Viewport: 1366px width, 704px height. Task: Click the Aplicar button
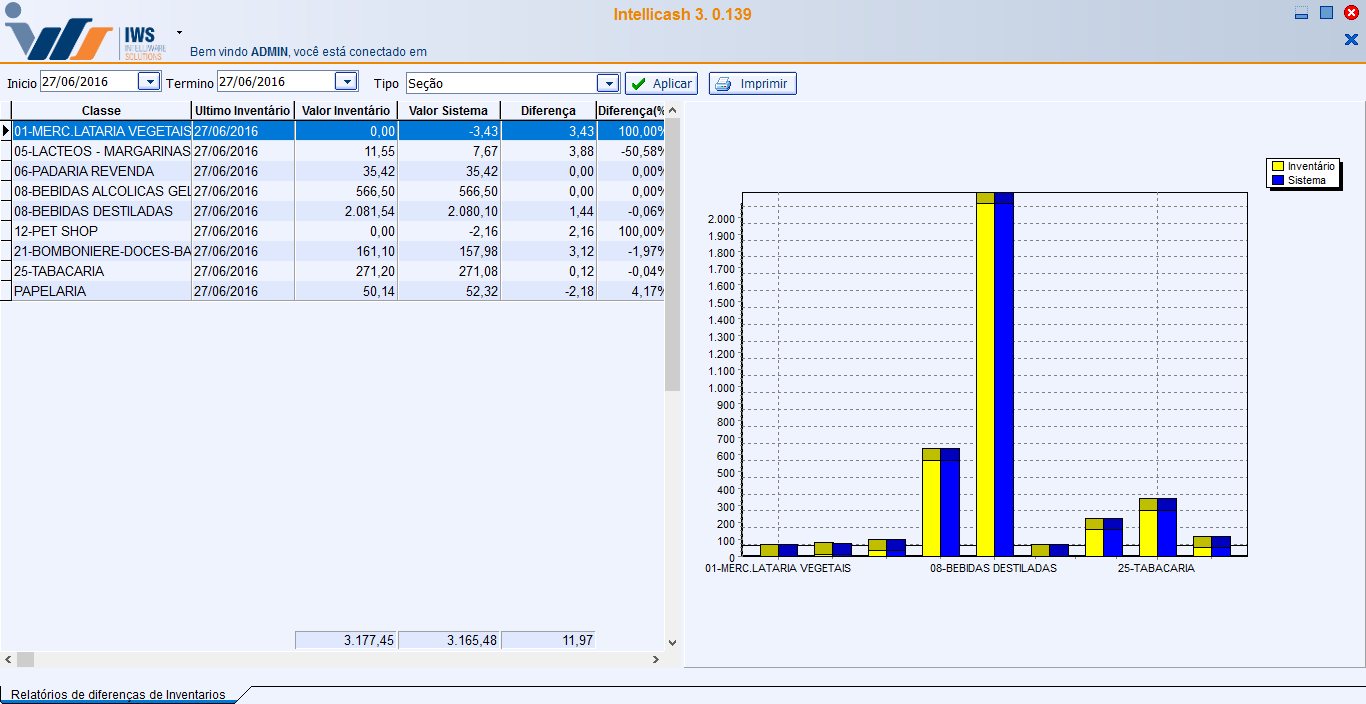pyautogui.click(x=662, y=84)
